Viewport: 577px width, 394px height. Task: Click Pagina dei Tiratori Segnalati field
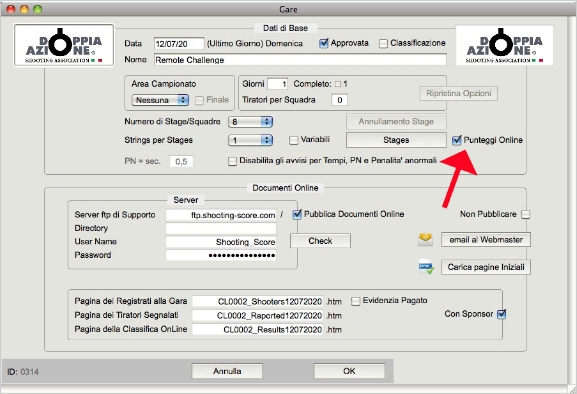tap(258, 315)
